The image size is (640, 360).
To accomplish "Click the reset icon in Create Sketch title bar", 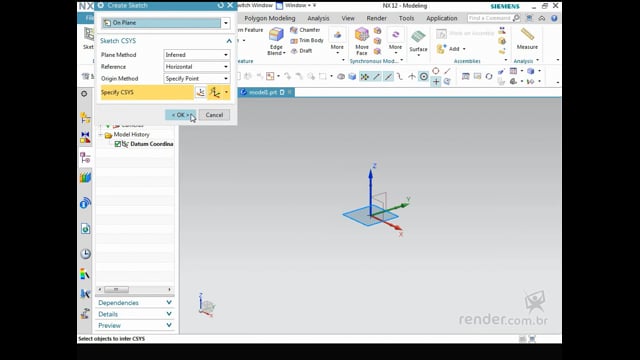I will click(x=220, y=5).
